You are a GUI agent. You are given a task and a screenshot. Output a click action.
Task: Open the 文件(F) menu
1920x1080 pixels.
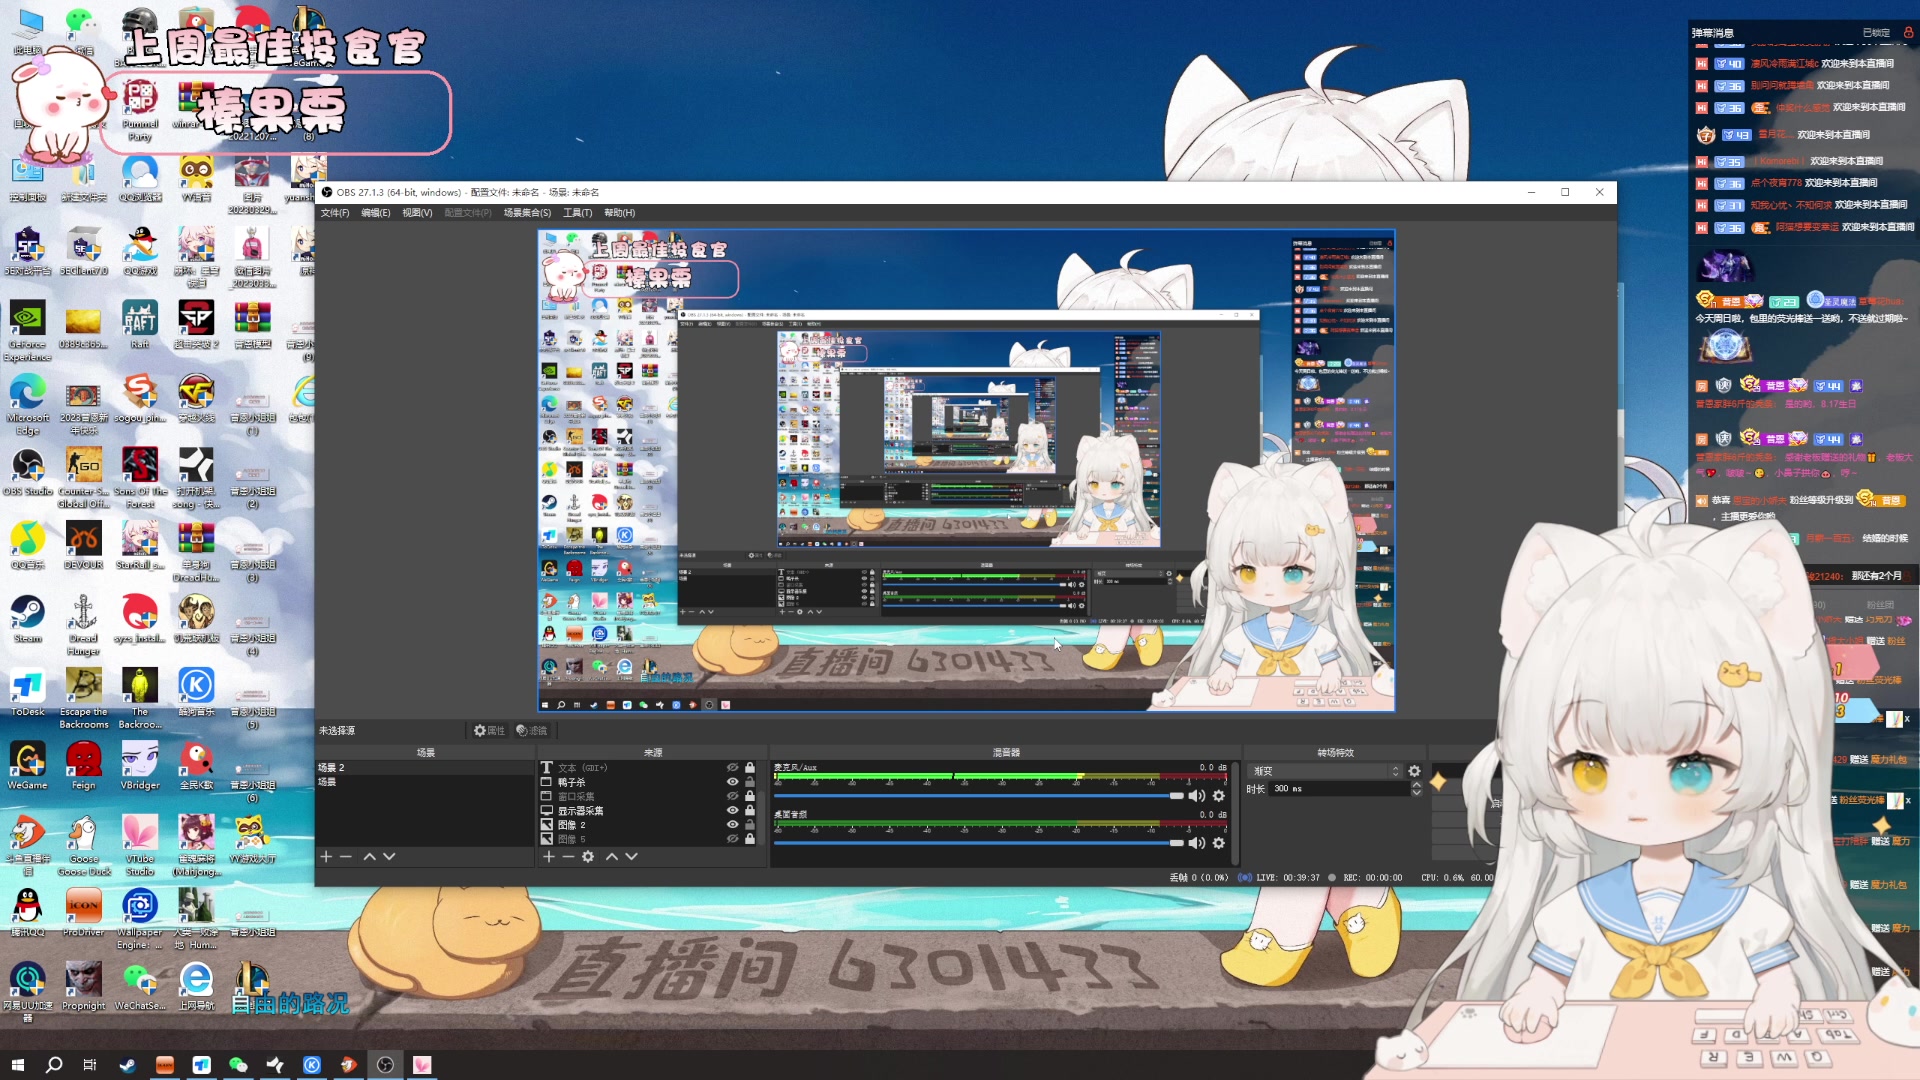click(335, 213)
